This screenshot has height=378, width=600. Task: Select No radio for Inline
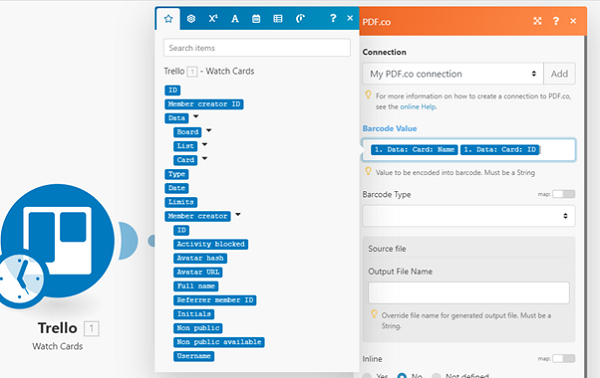point(402,376)
